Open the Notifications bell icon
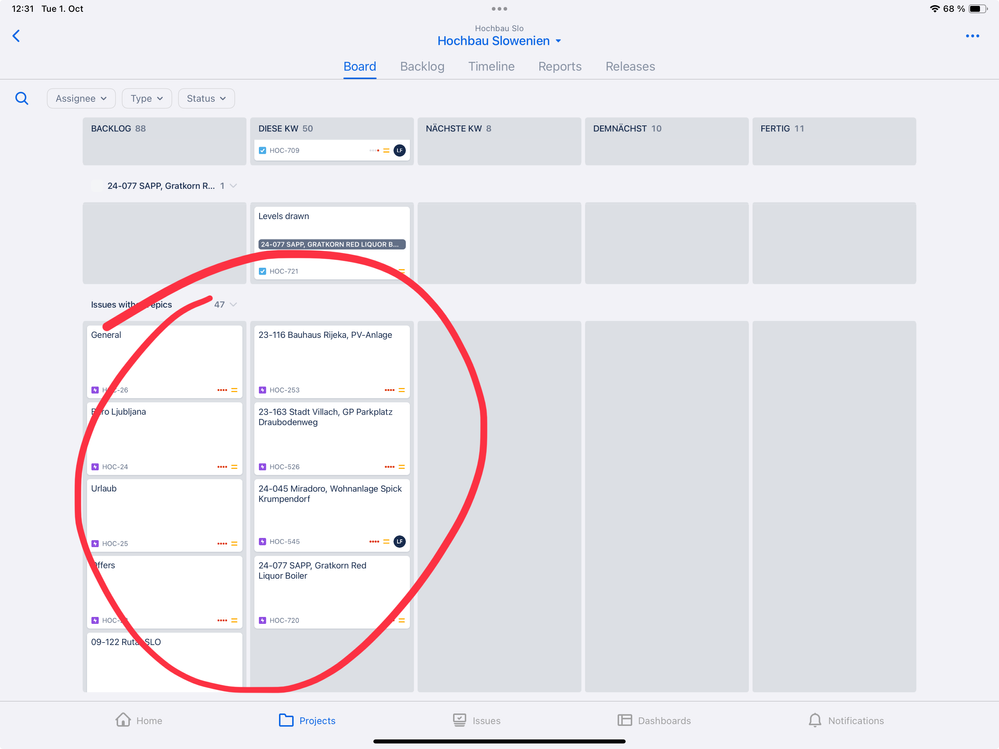This screenshot has height=749, width=999. [815, 720]
